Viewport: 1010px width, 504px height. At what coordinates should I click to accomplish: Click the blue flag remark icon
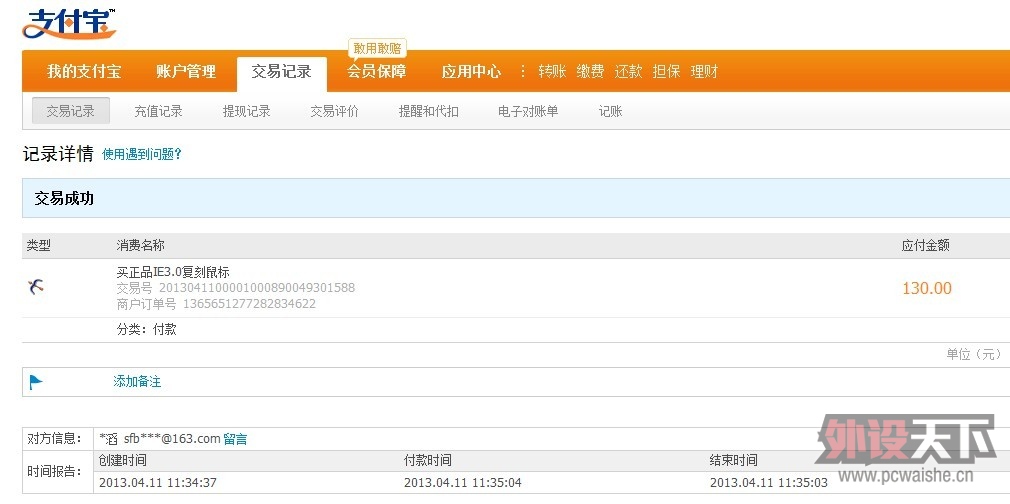pyautogui.click(x=36, y=381)
